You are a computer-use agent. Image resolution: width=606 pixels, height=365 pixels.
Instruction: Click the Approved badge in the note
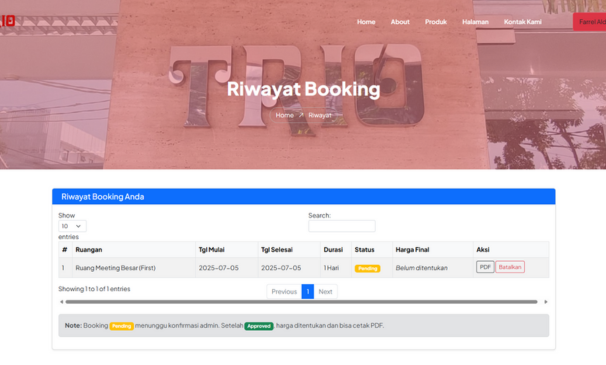(259, 326)
